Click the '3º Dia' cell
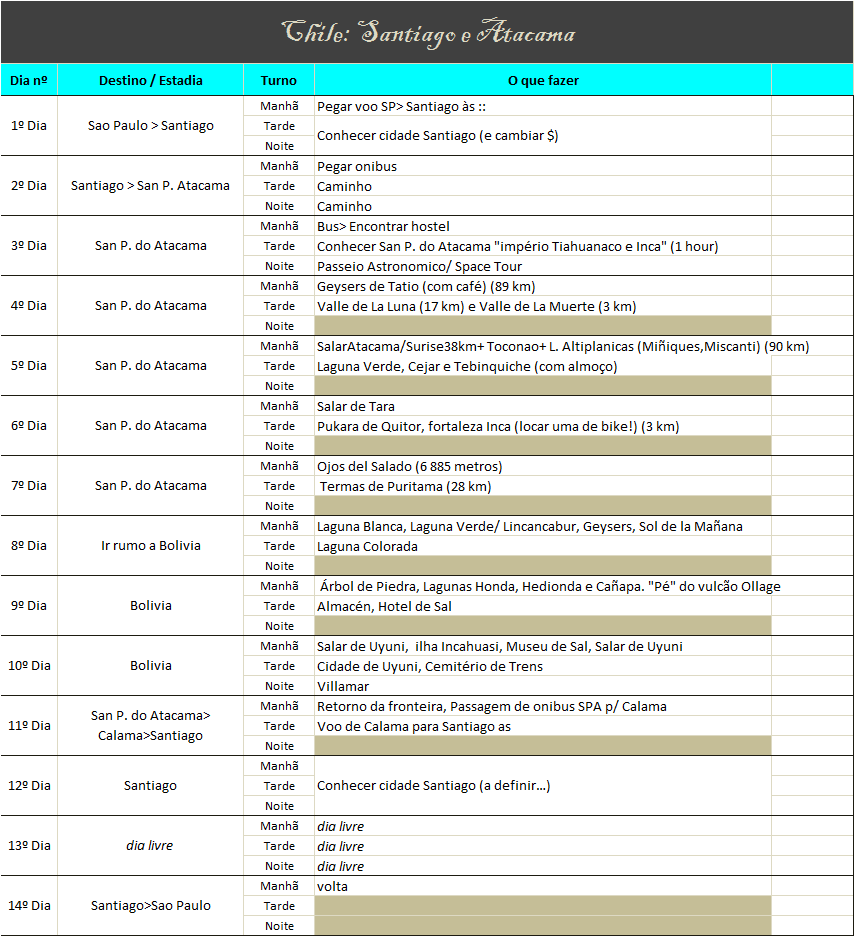The height and width of the screenshot is (936, 854). pyautogui.click(x=29, y=246)
